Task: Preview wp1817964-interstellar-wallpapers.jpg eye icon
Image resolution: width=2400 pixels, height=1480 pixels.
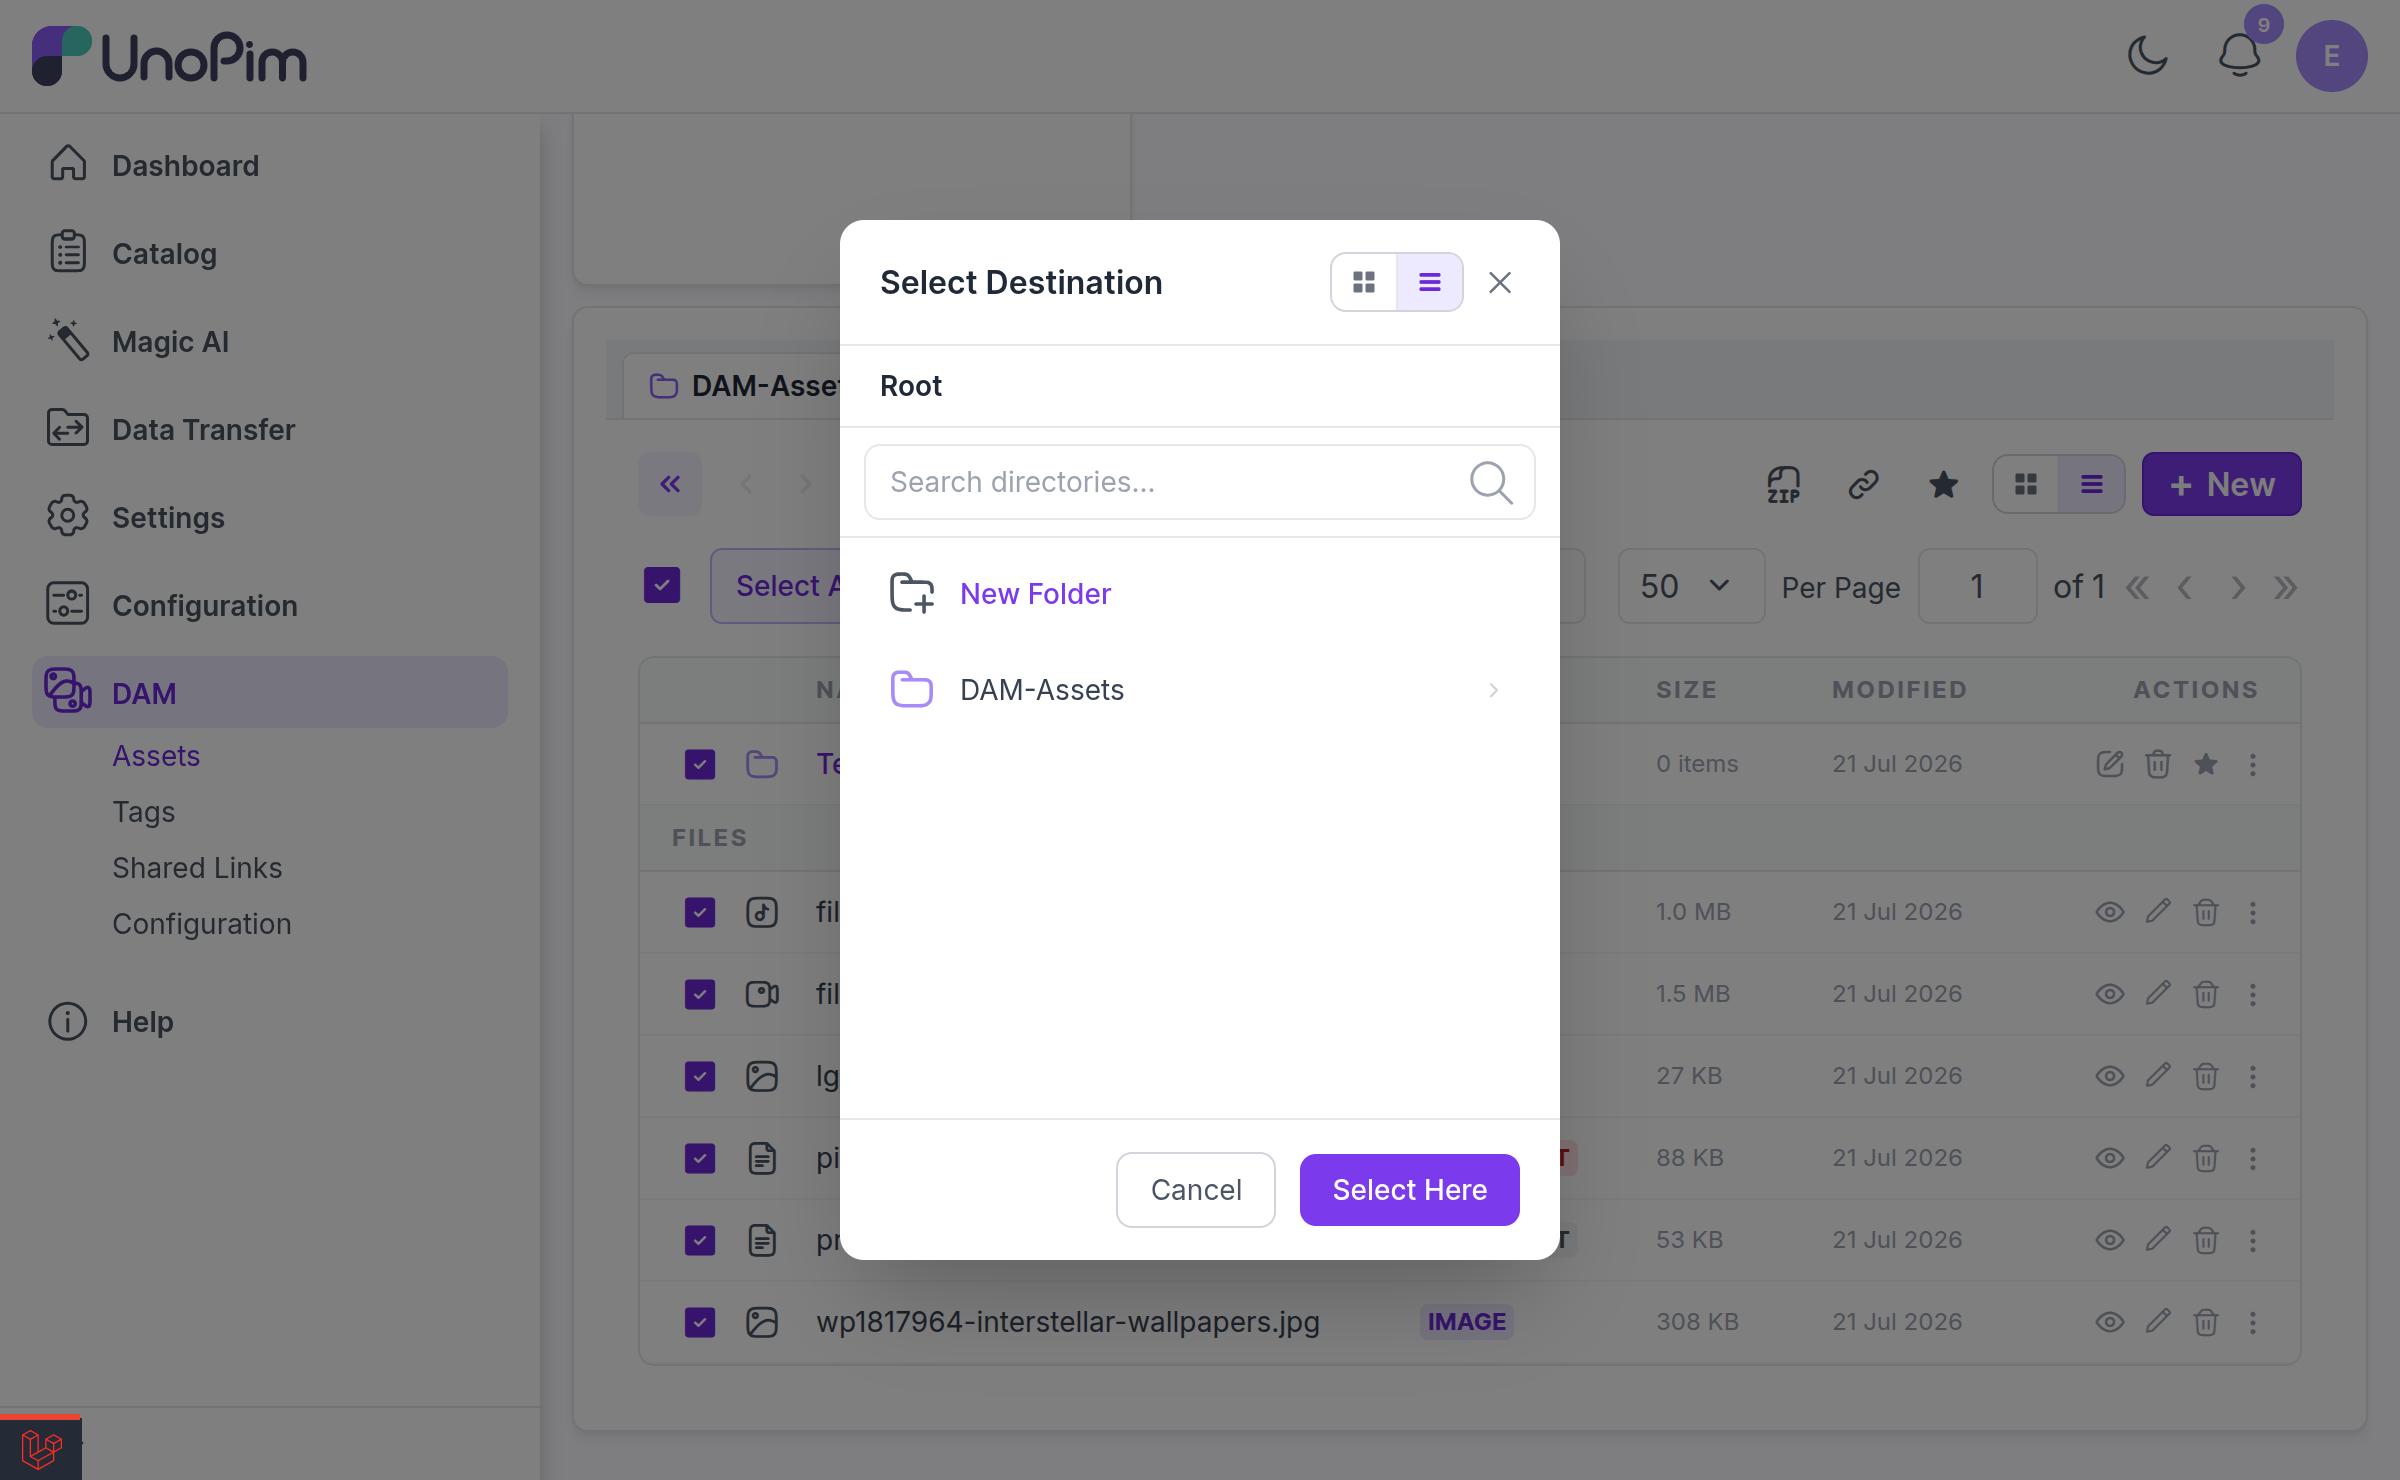Action: pyautogui.click(x=2110, y=1322)
